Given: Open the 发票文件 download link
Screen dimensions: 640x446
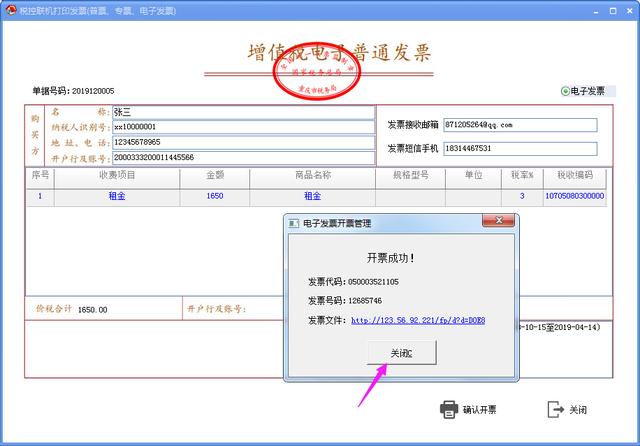Looking at the screenshot, I should [417, 320].
